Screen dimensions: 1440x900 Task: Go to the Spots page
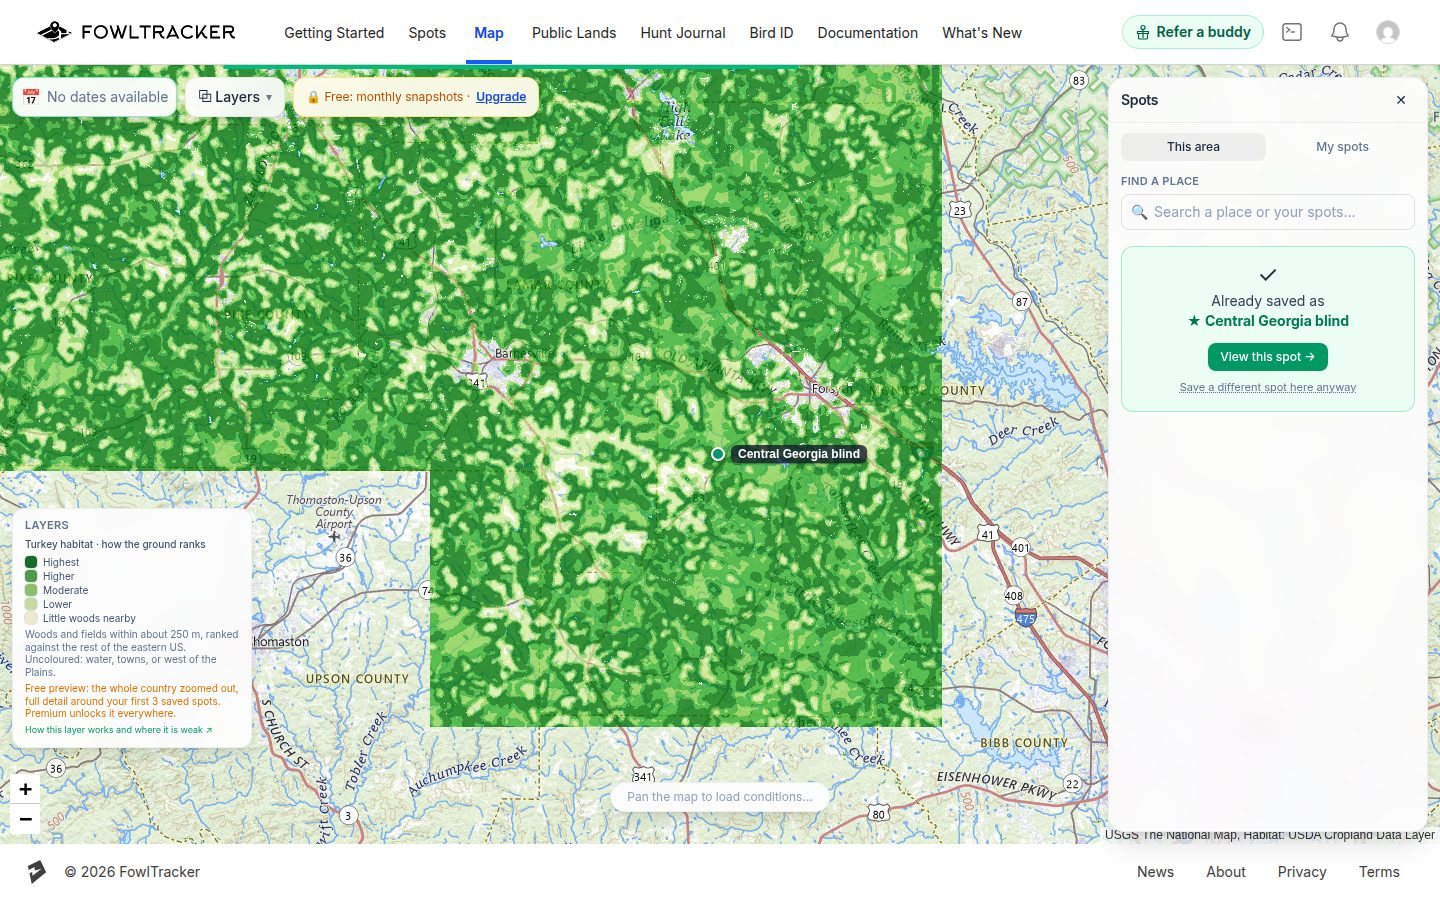coord(427,33)
